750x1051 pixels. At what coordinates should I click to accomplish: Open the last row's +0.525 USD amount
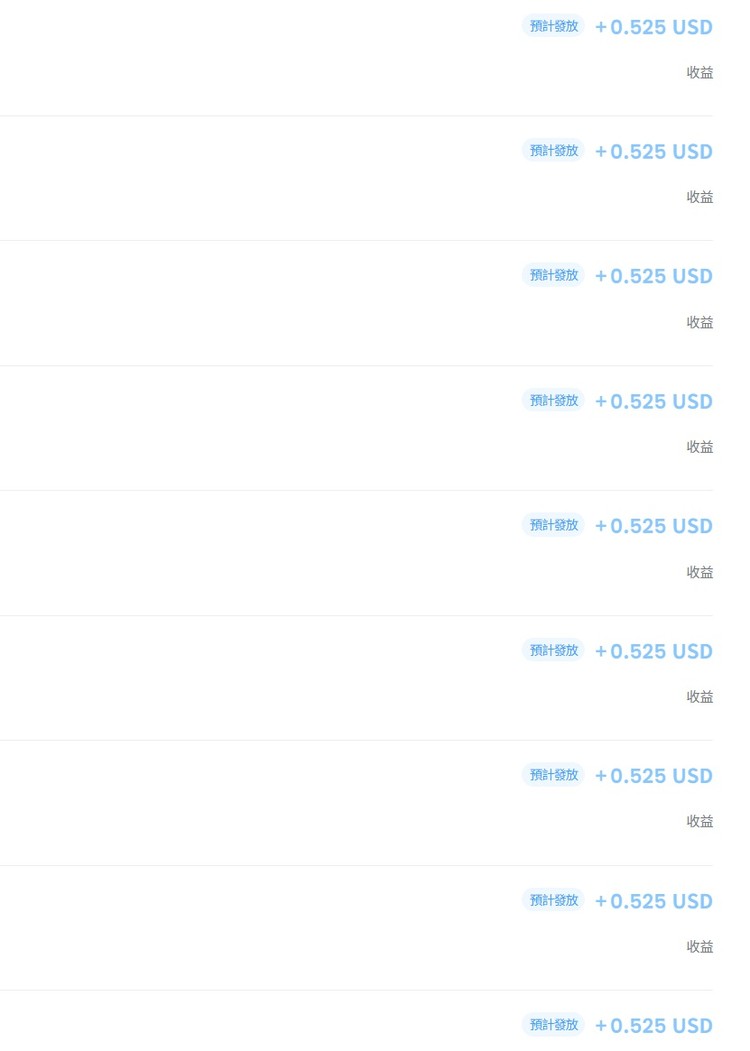(654, 1026)
